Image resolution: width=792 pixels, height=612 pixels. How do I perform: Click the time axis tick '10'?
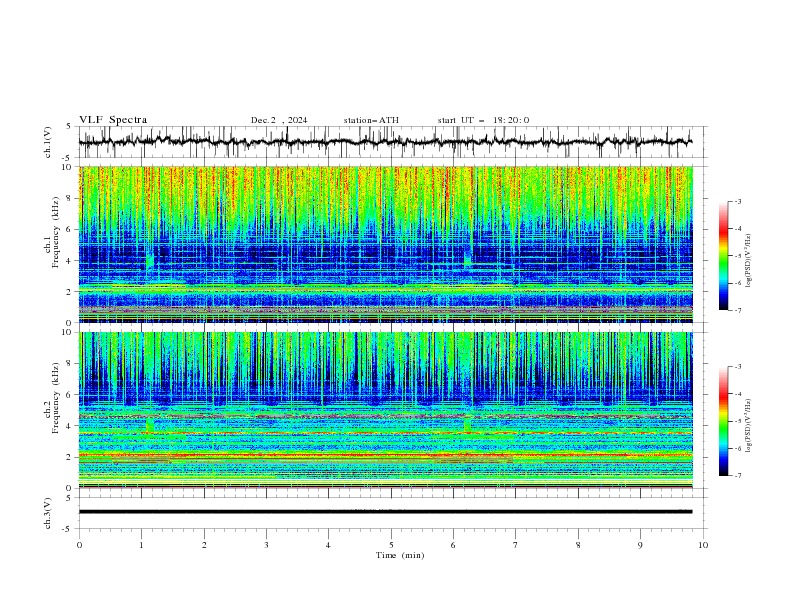703,545
